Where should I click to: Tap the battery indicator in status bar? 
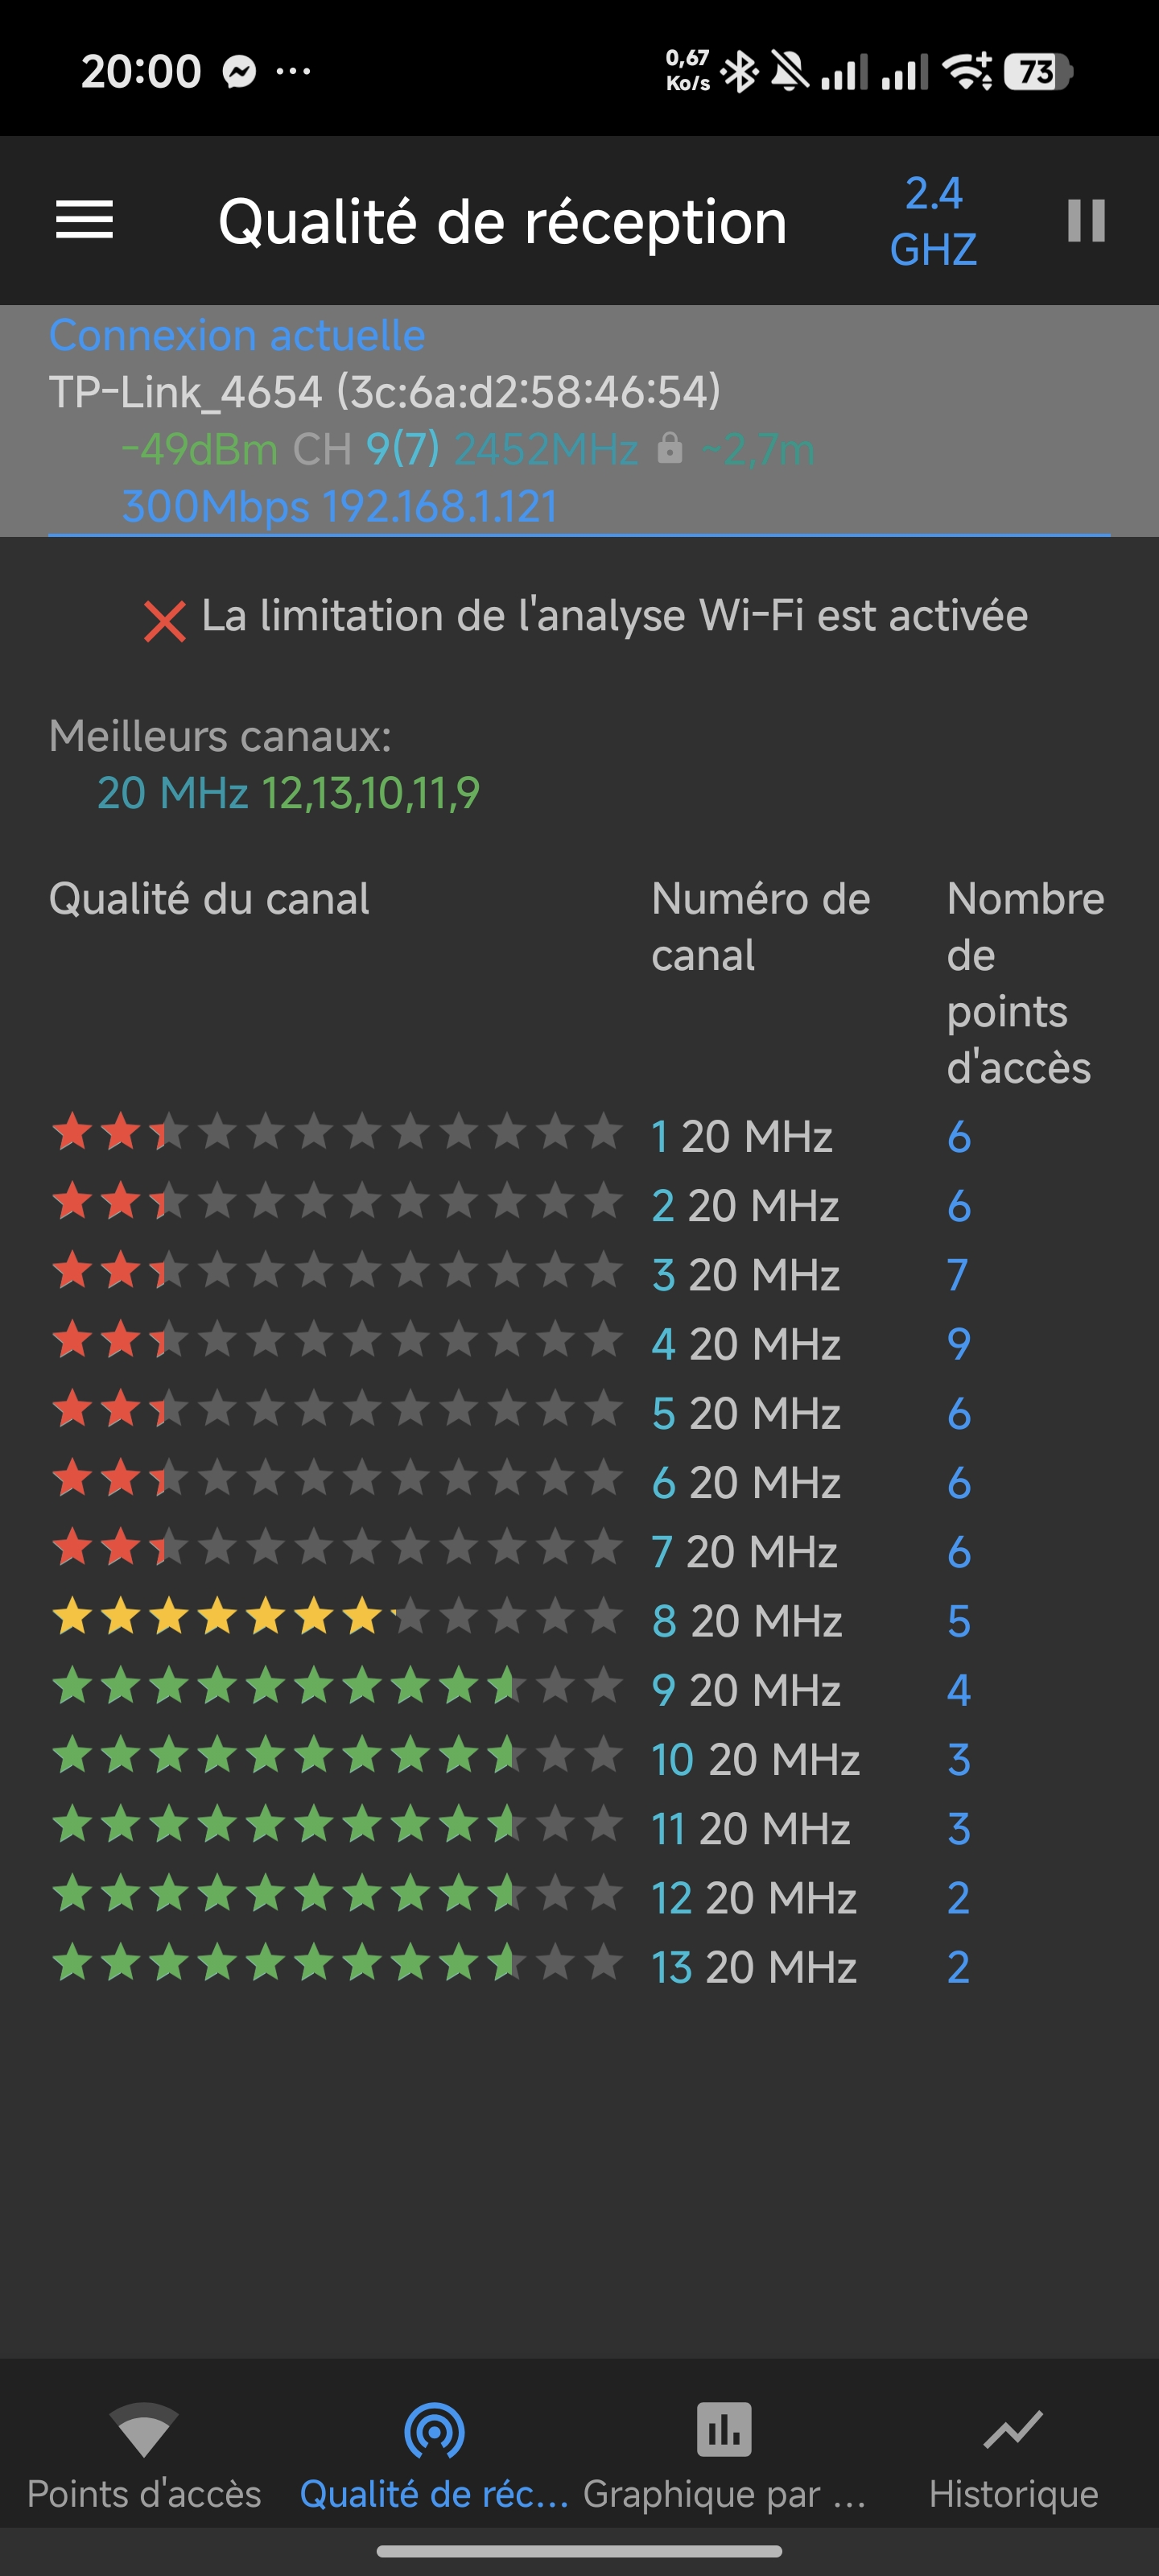point(1038,72)
